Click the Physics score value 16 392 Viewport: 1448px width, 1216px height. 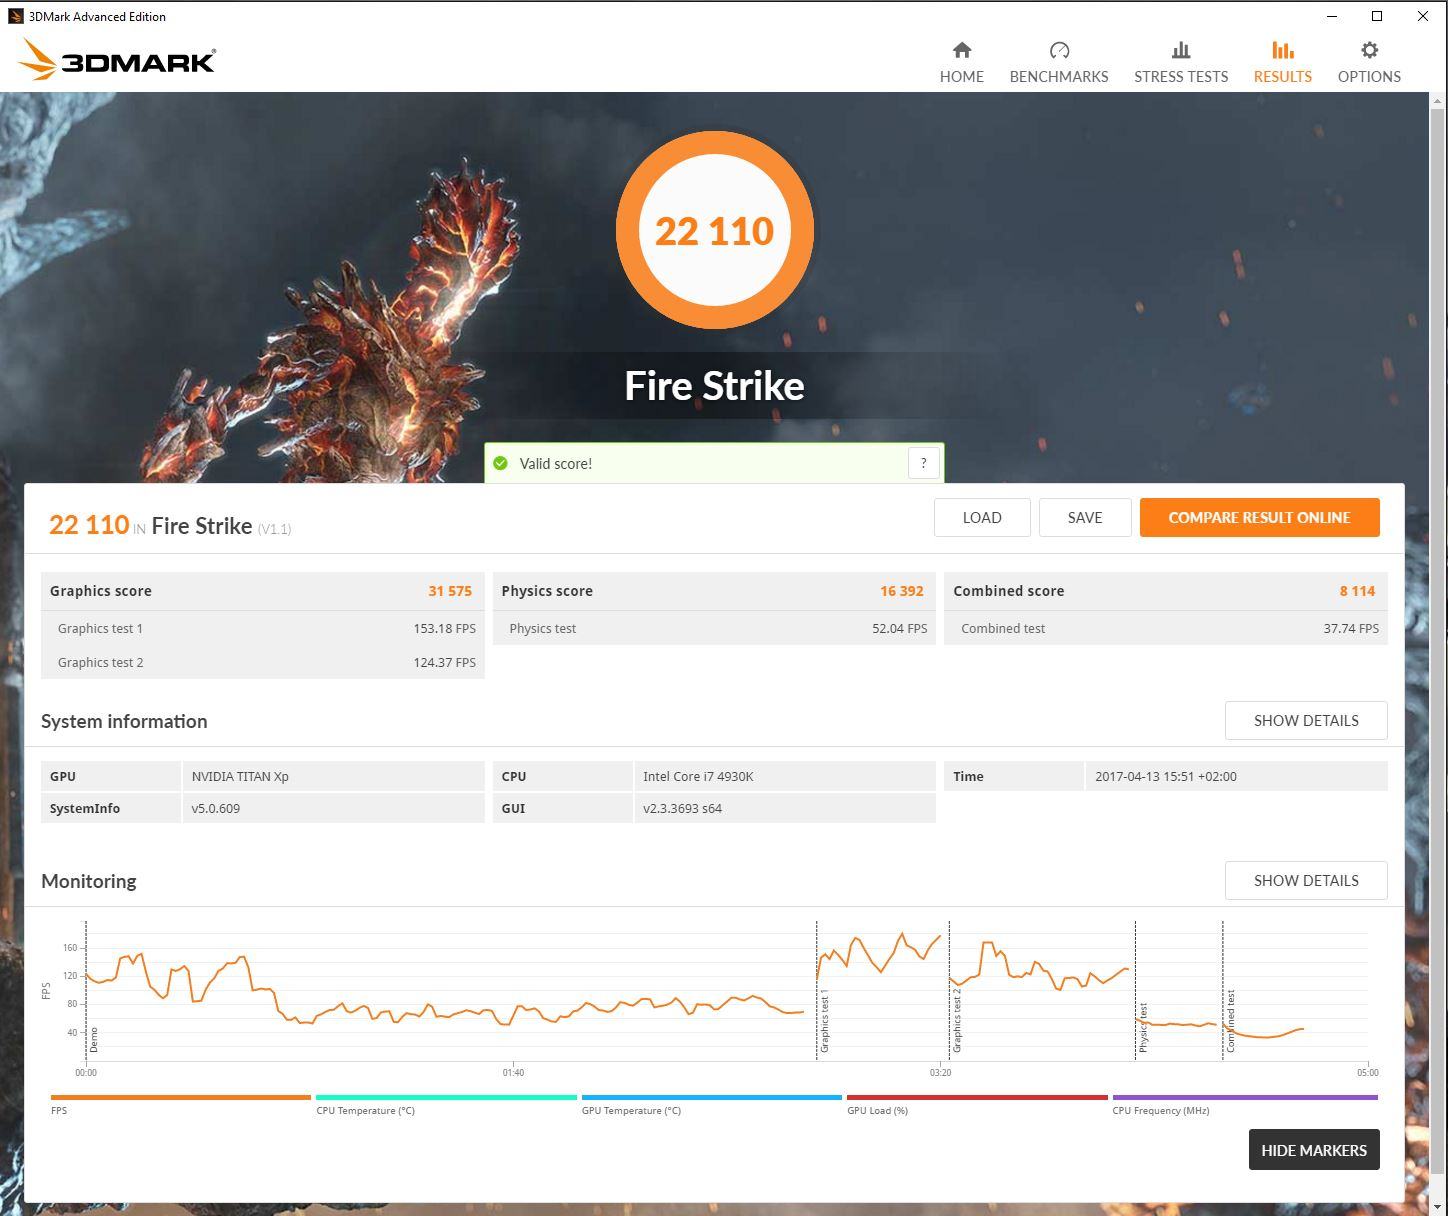tap(902, 591)
